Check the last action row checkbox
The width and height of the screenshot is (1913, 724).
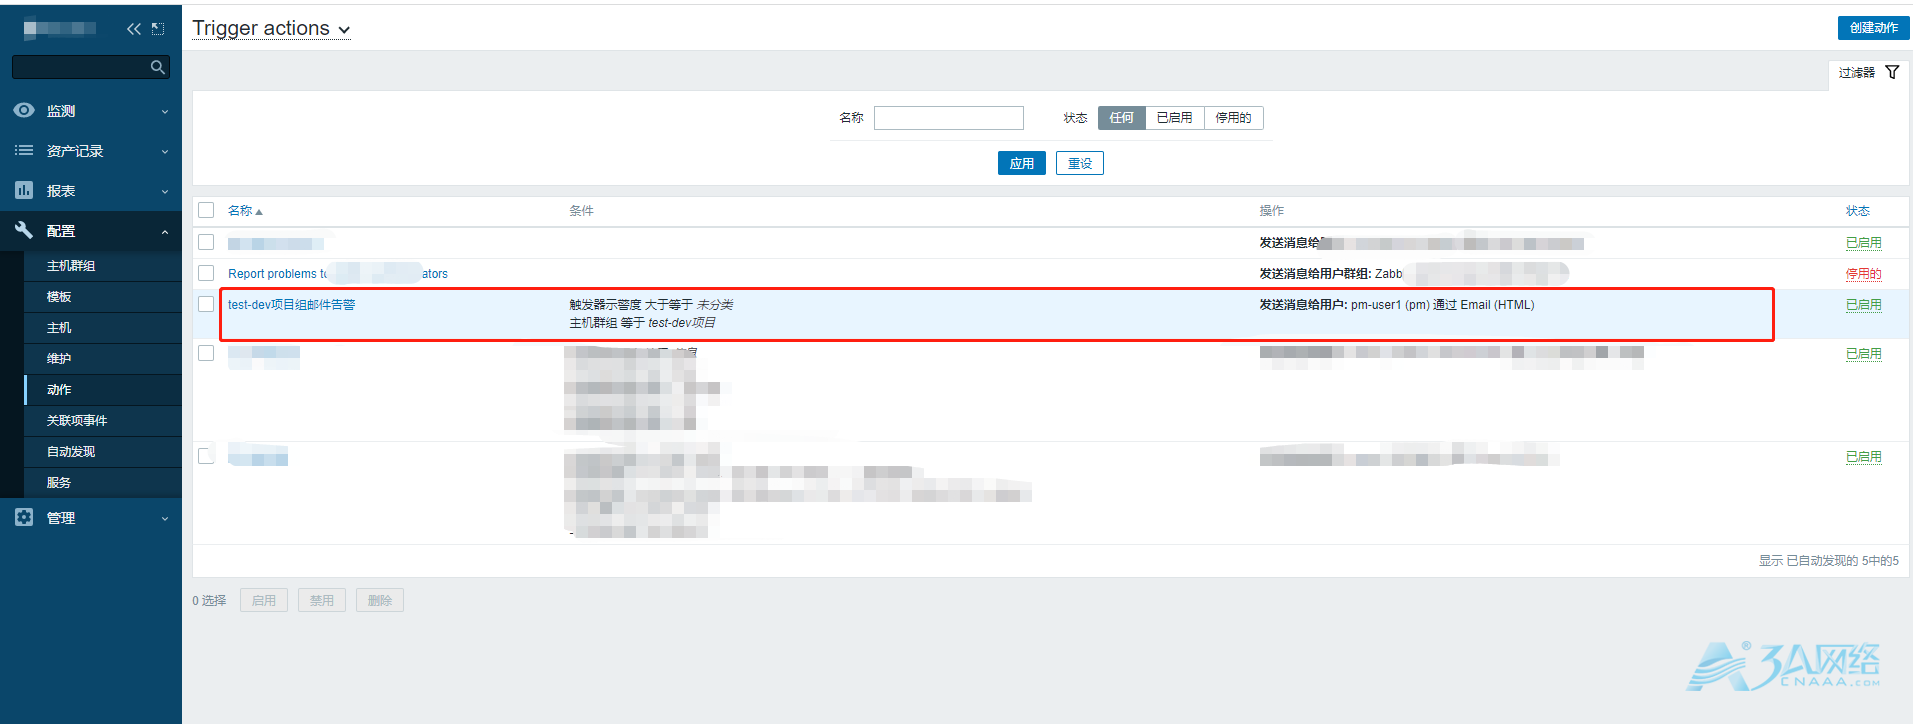pos(206,456)
